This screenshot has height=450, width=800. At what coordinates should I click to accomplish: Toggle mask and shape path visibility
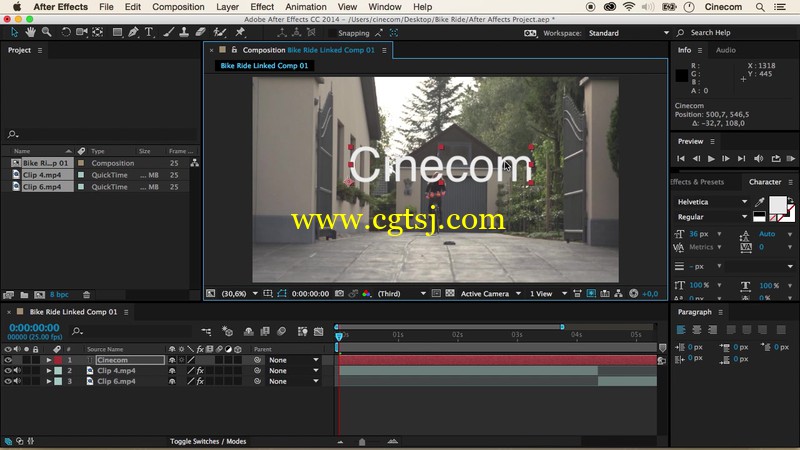(x=282, y=294)
